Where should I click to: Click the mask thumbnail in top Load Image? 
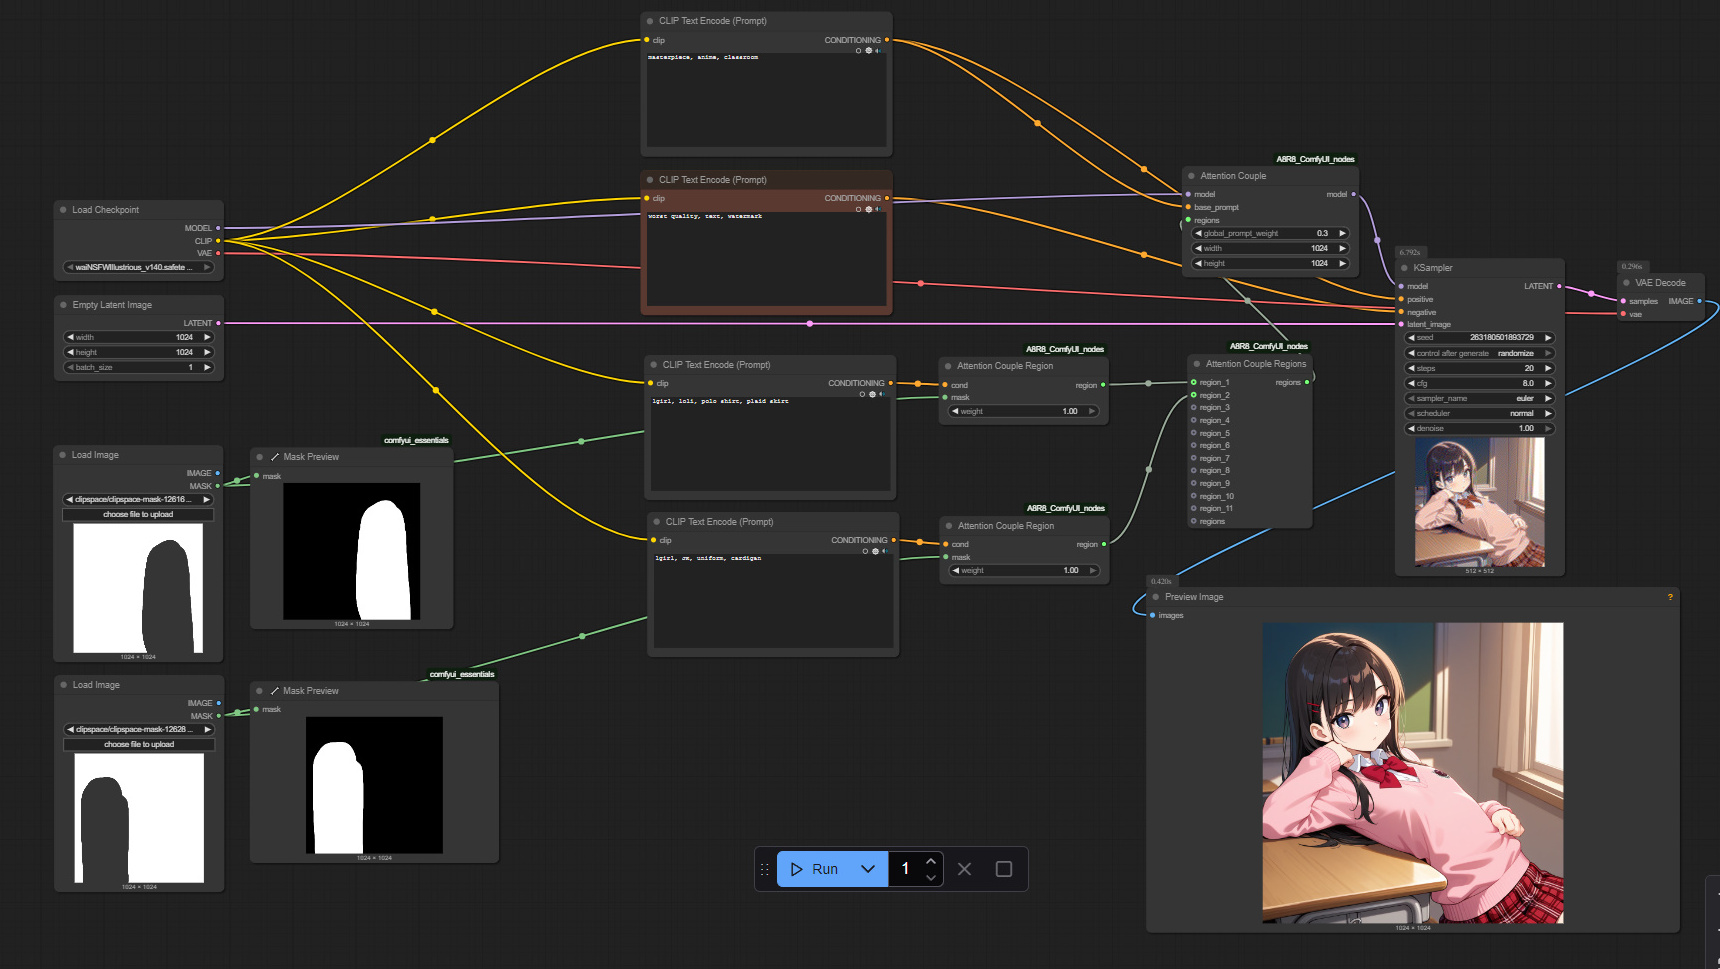point(138,588)
